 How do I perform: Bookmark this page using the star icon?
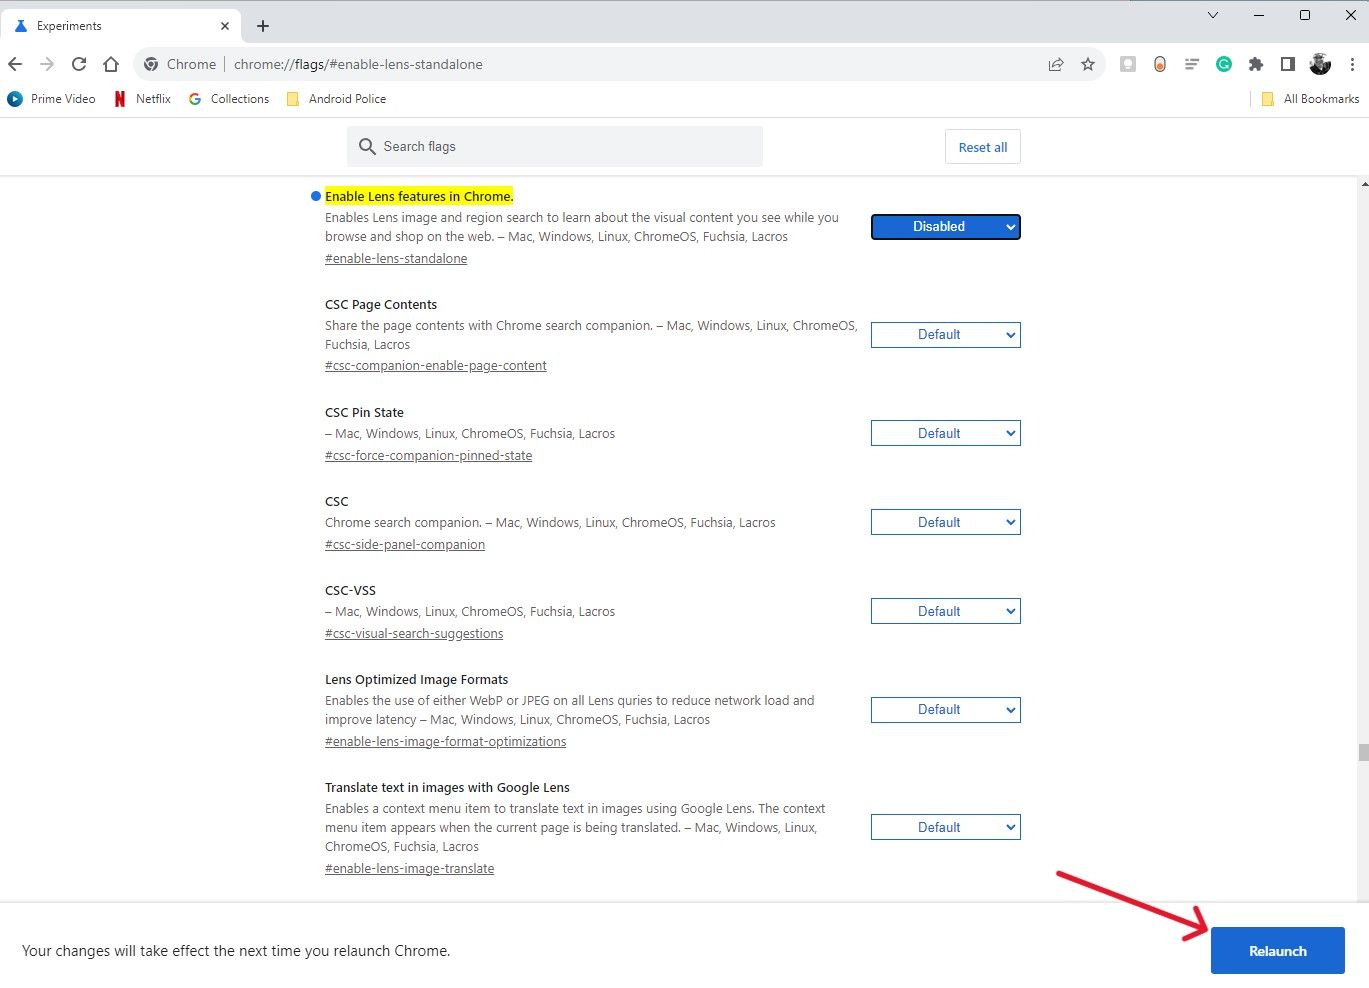pyautogui.click(x=1087, y=63)
